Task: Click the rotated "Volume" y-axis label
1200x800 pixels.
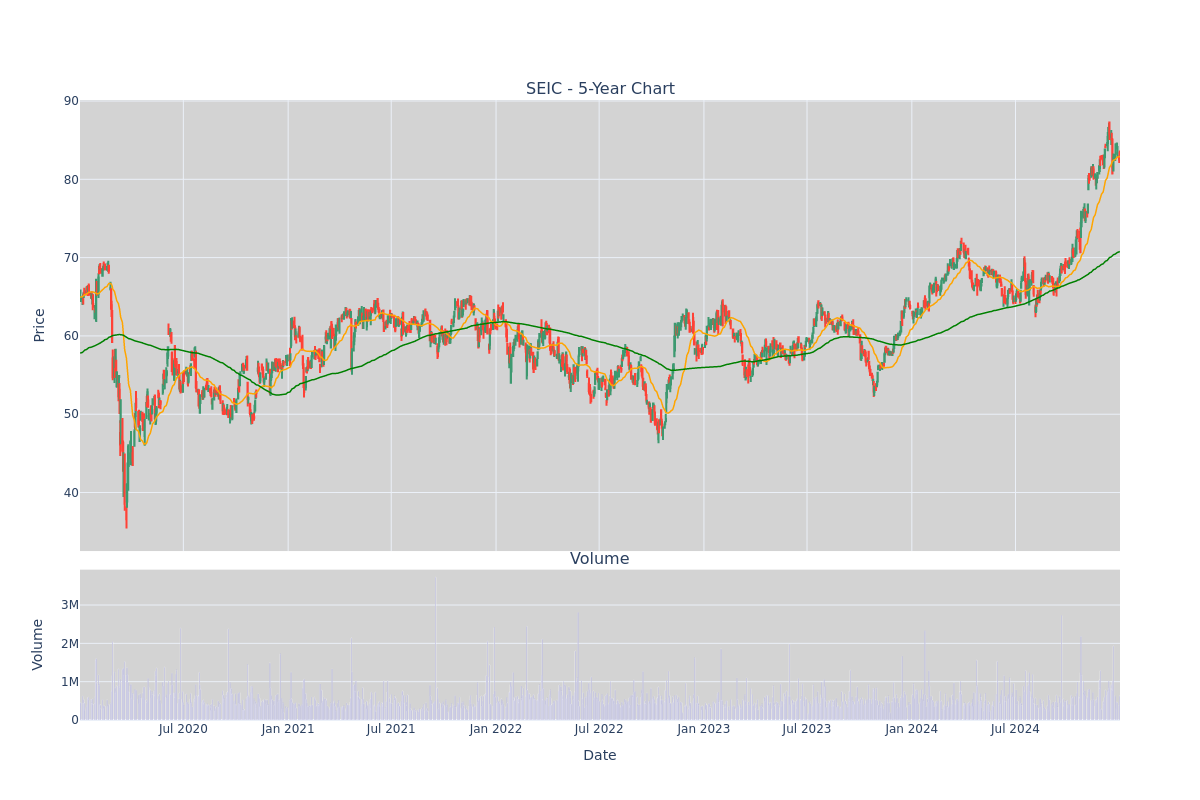Action: point(40,644)
